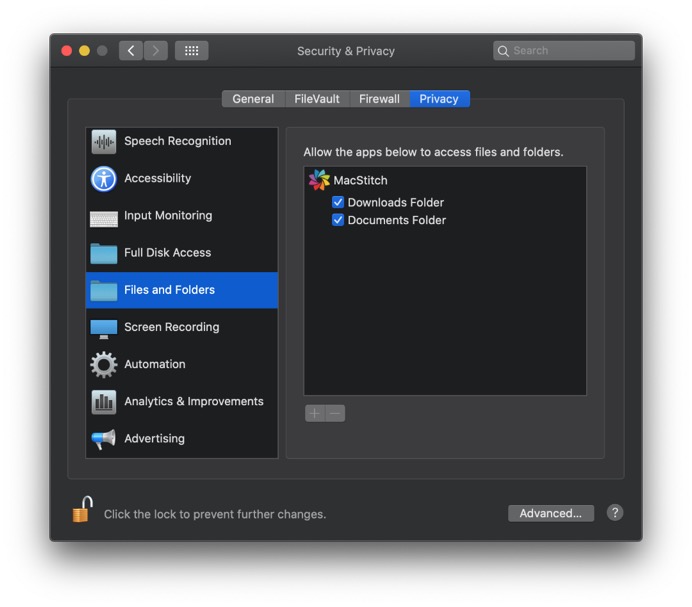692x607 pixels.
Task: Select the Speech Recognition waveform icon
Action: tap(104, 142)
